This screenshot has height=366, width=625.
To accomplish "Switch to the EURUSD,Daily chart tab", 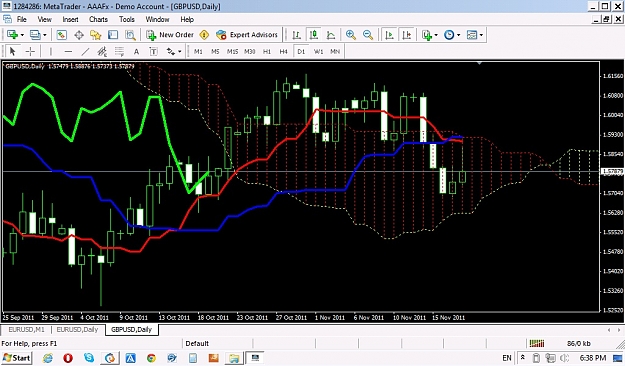I will (x=77, y=330).
